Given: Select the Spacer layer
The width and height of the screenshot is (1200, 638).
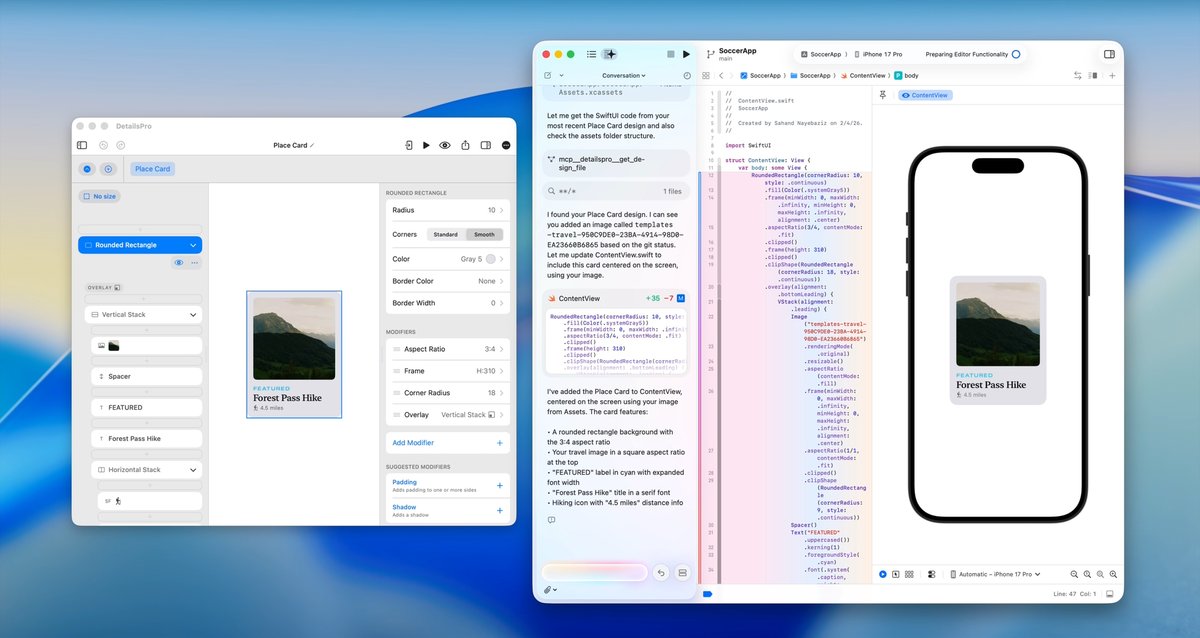Looking at the screenshot, I should (x=148, y=377).
